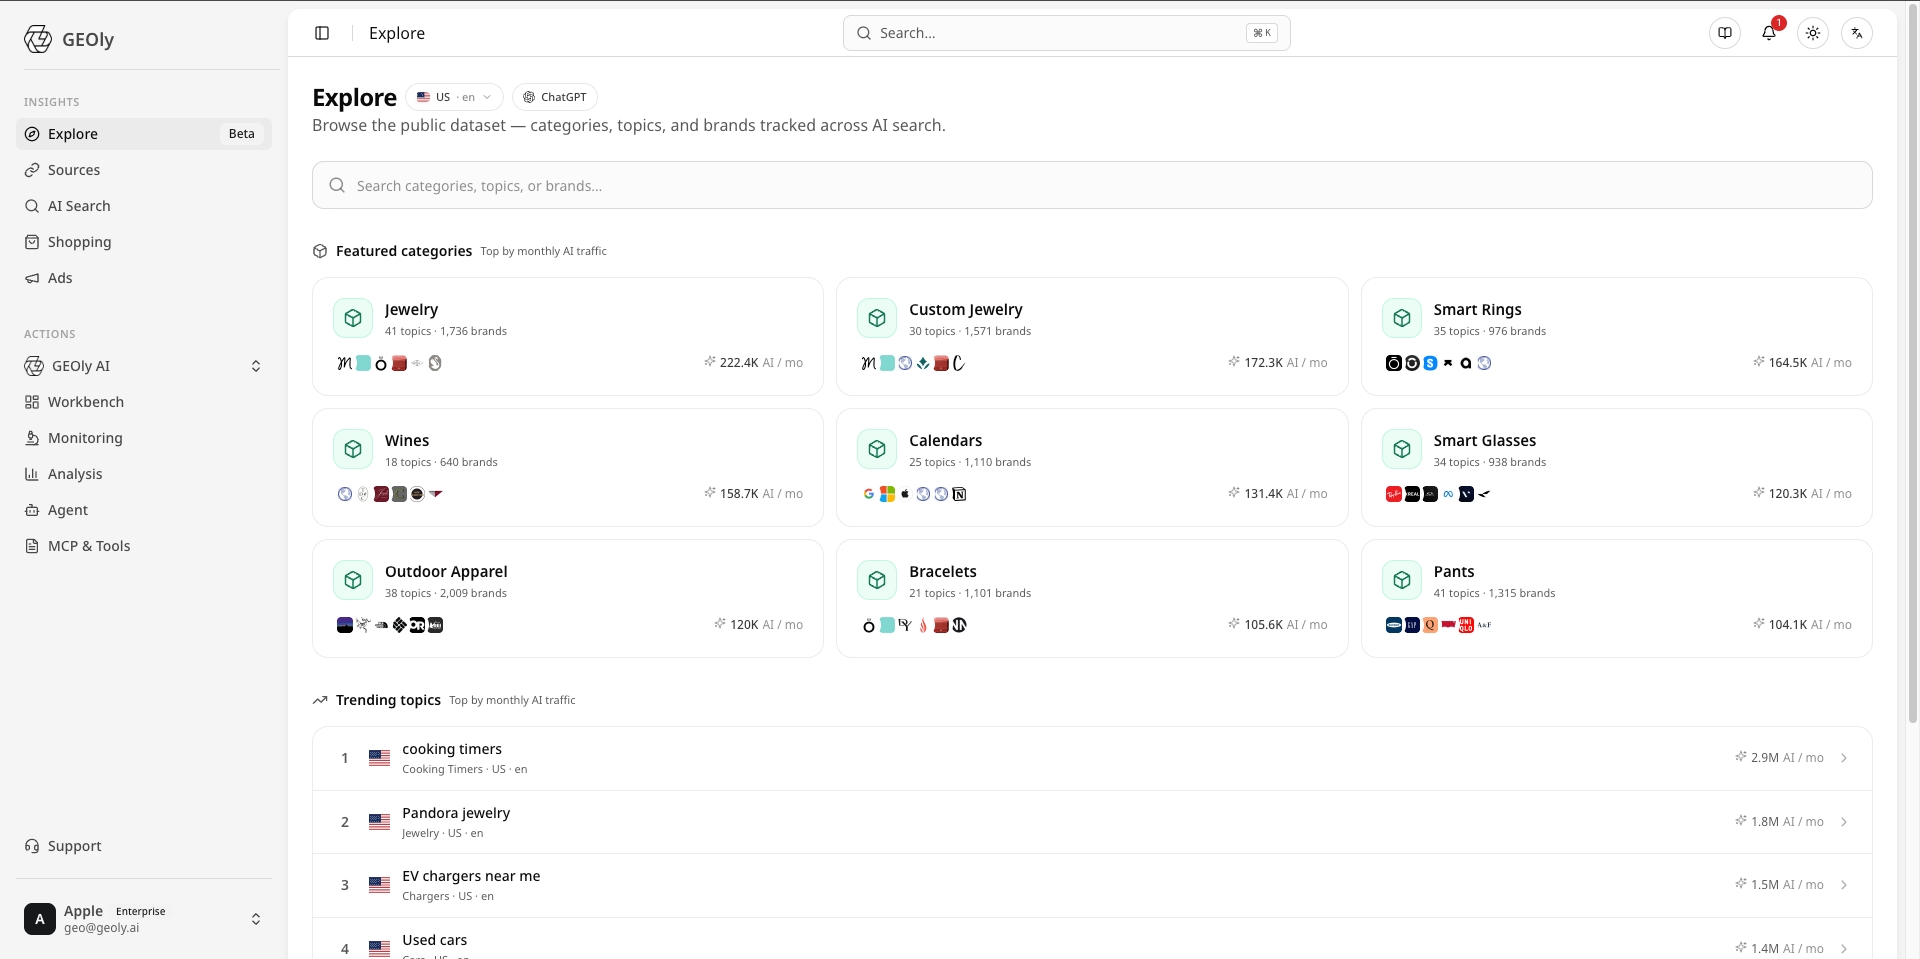Click the Bracelets category cube icon
The image size is (1920, 959).
877,580
